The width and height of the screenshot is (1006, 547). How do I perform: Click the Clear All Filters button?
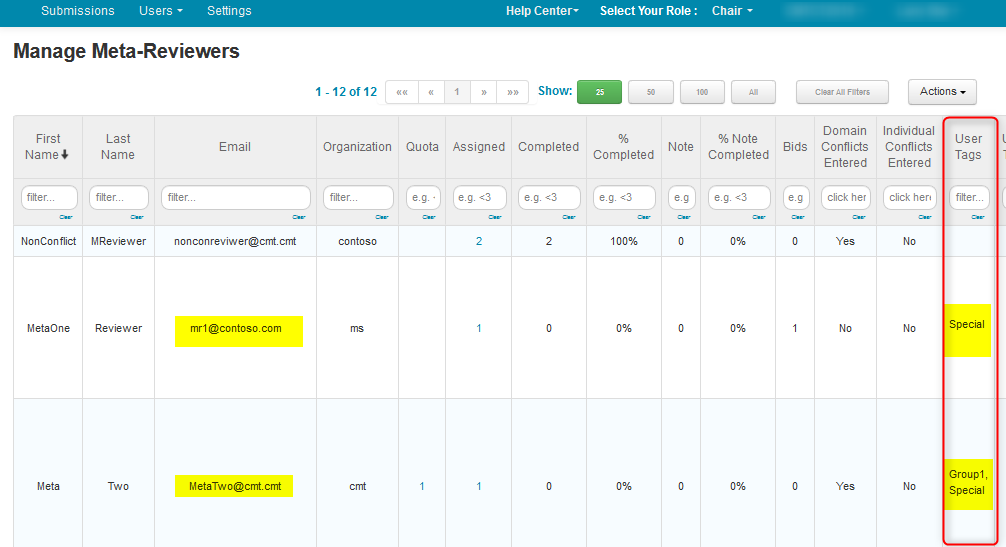(842, 92)
